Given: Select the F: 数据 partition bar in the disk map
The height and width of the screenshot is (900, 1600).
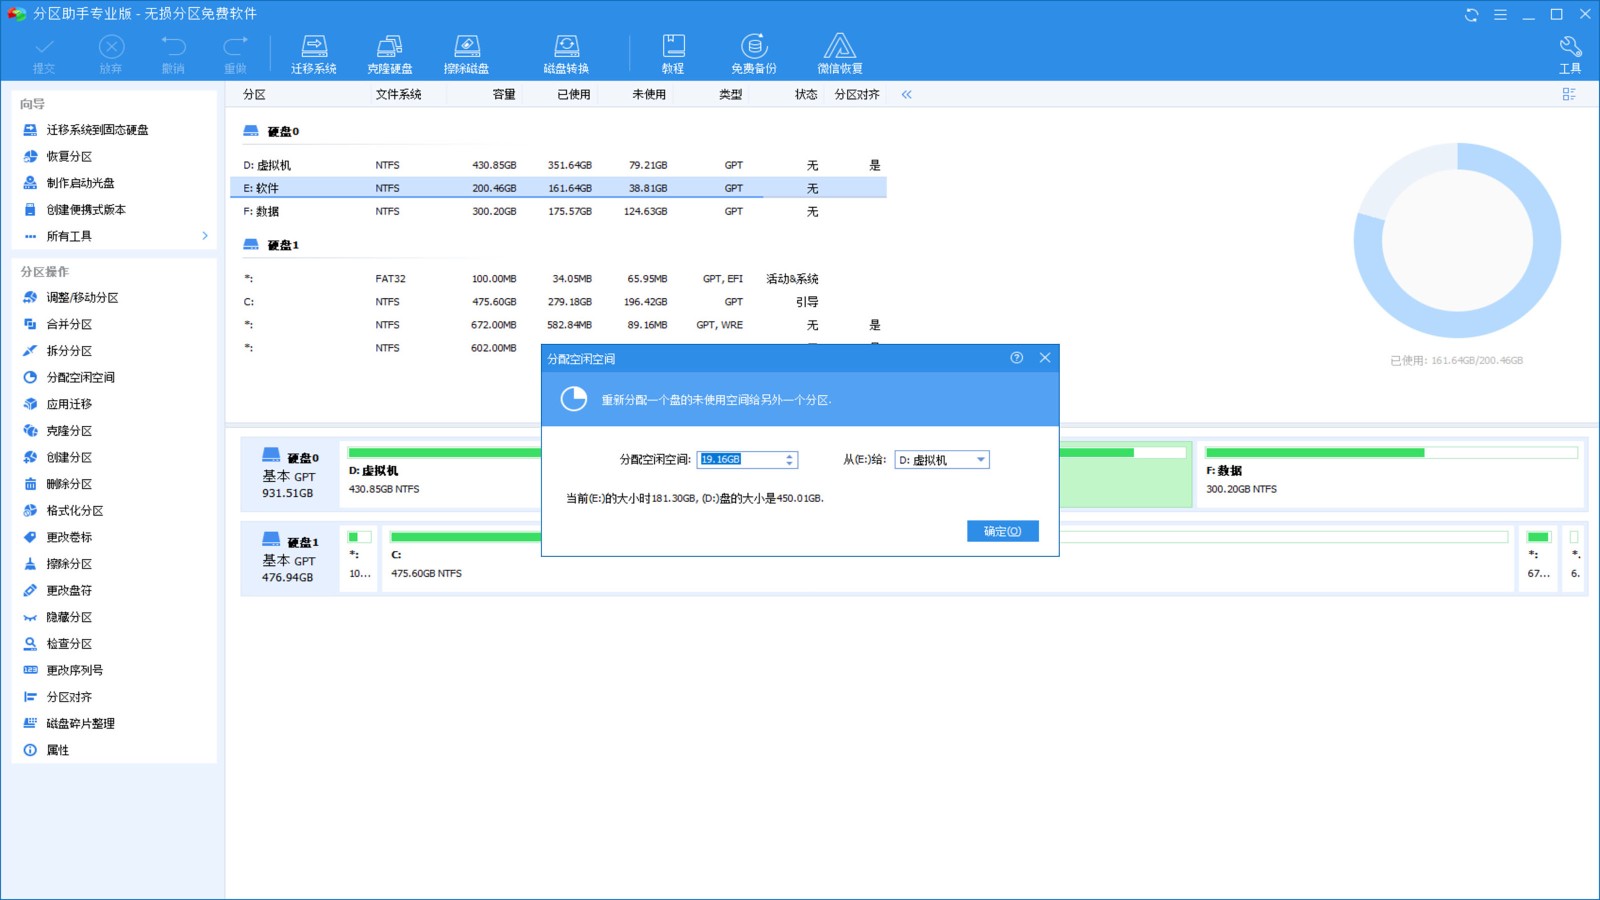Looking at the screenshot, I should 1390,474.
